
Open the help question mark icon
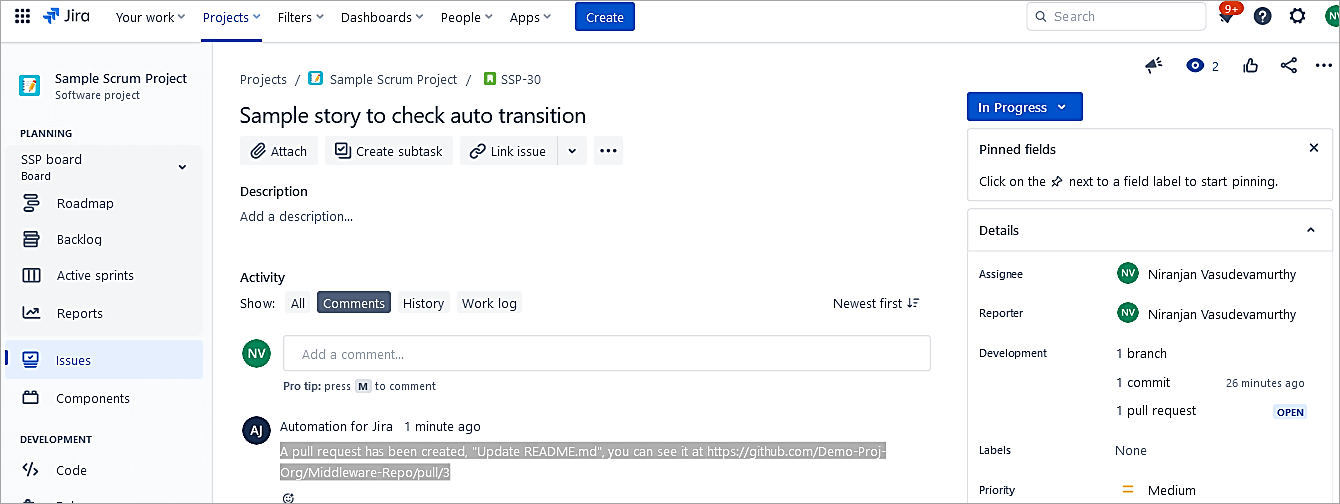tap(1262, 17)
